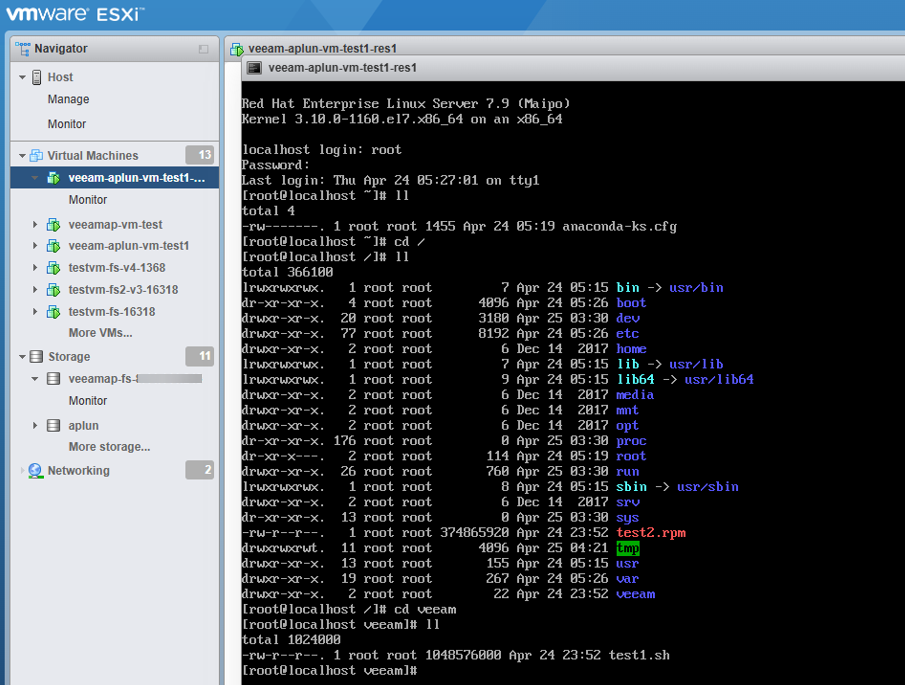
Task: Click the VM icon in veeam-aplun-vm-test1-res1 tab
Action: tap(237, 49)
